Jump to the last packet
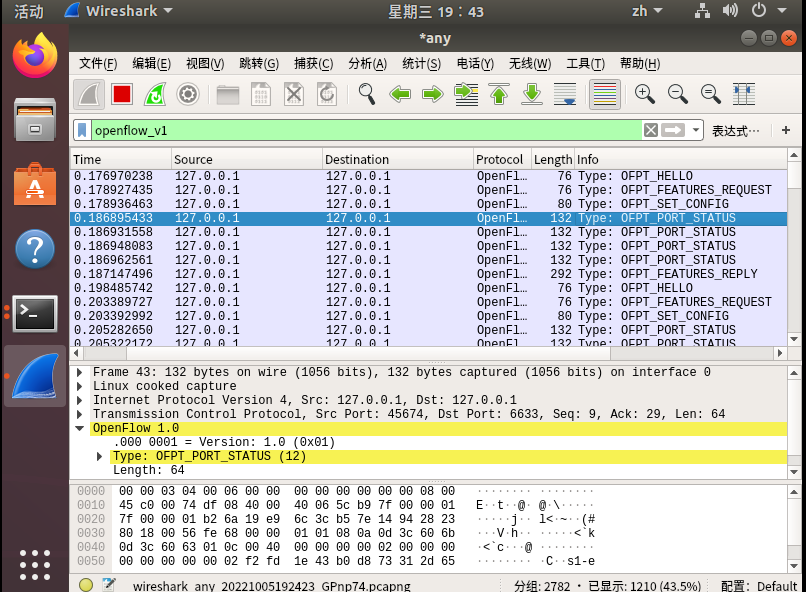This screenshot has height=592, width=806. [532, 95]
